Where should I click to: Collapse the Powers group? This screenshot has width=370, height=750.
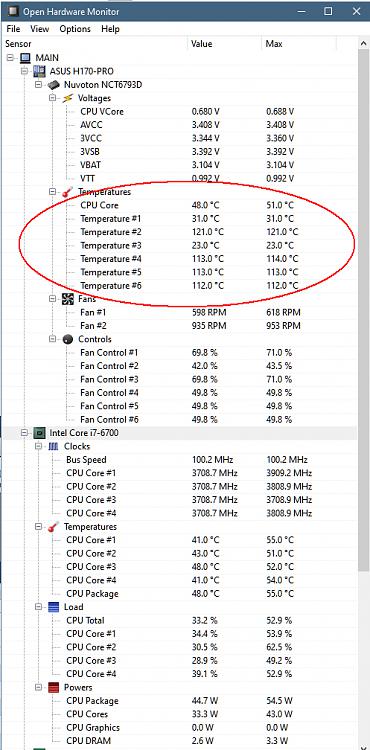point(39,687)
